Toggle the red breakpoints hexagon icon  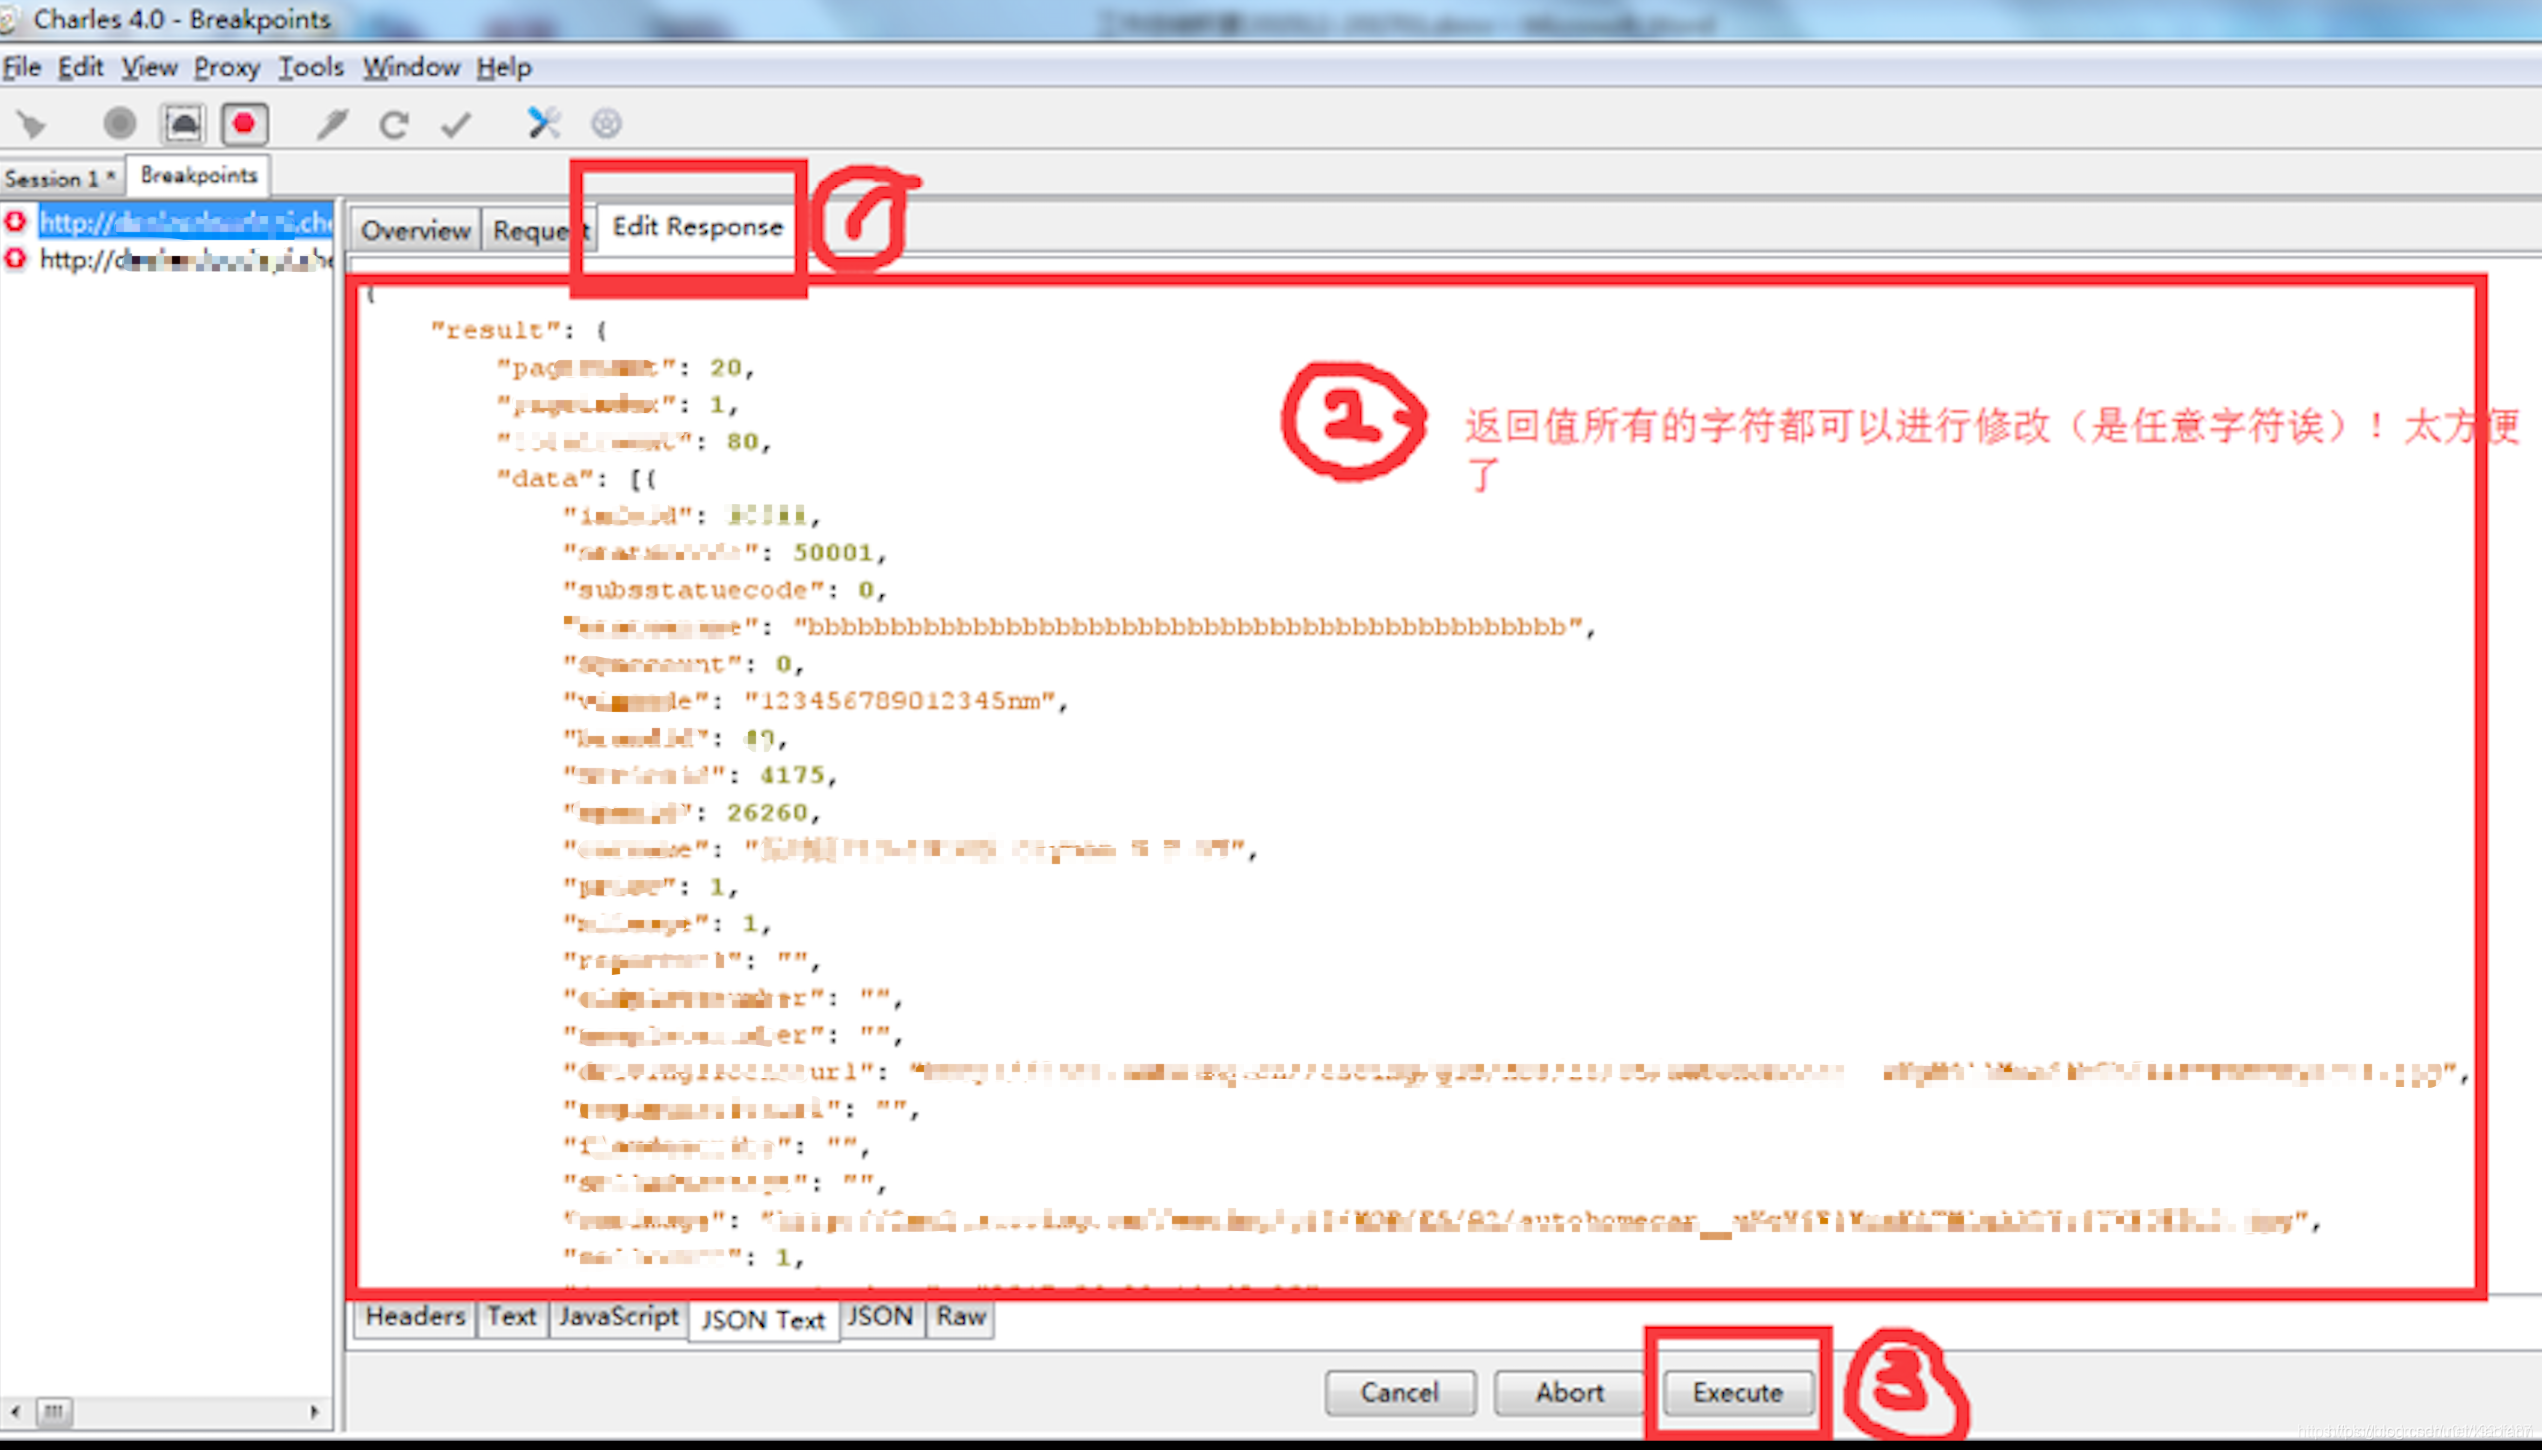[245, 124]
